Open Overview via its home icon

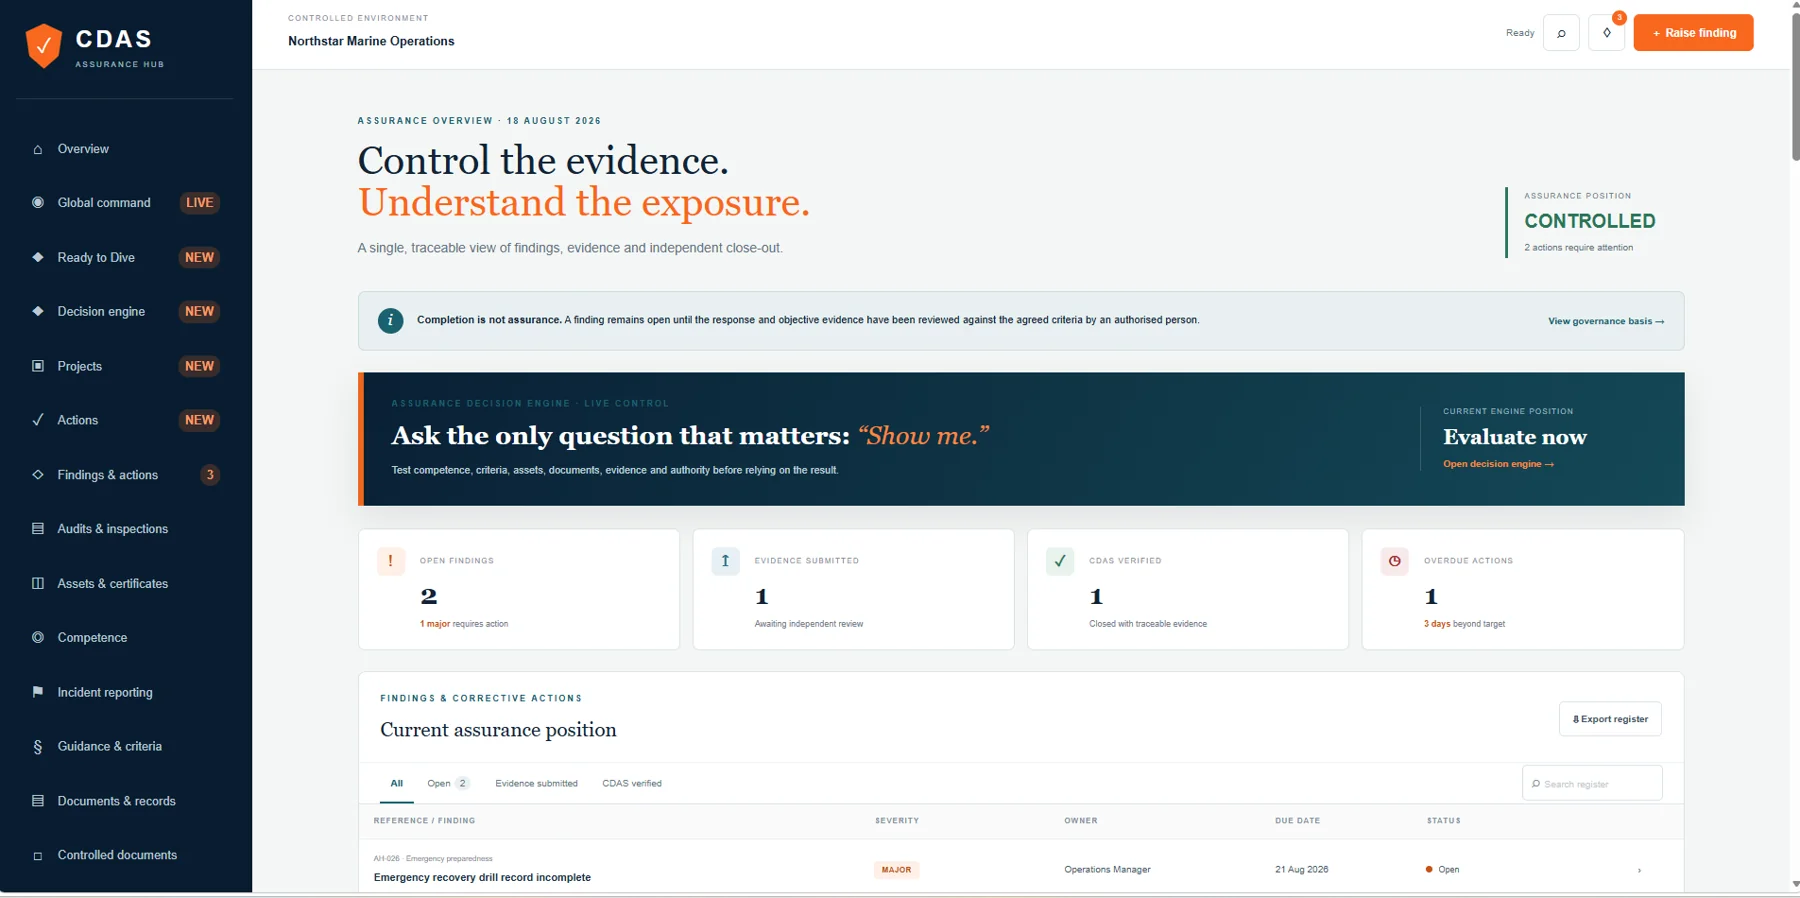click(x=38, y=149)
